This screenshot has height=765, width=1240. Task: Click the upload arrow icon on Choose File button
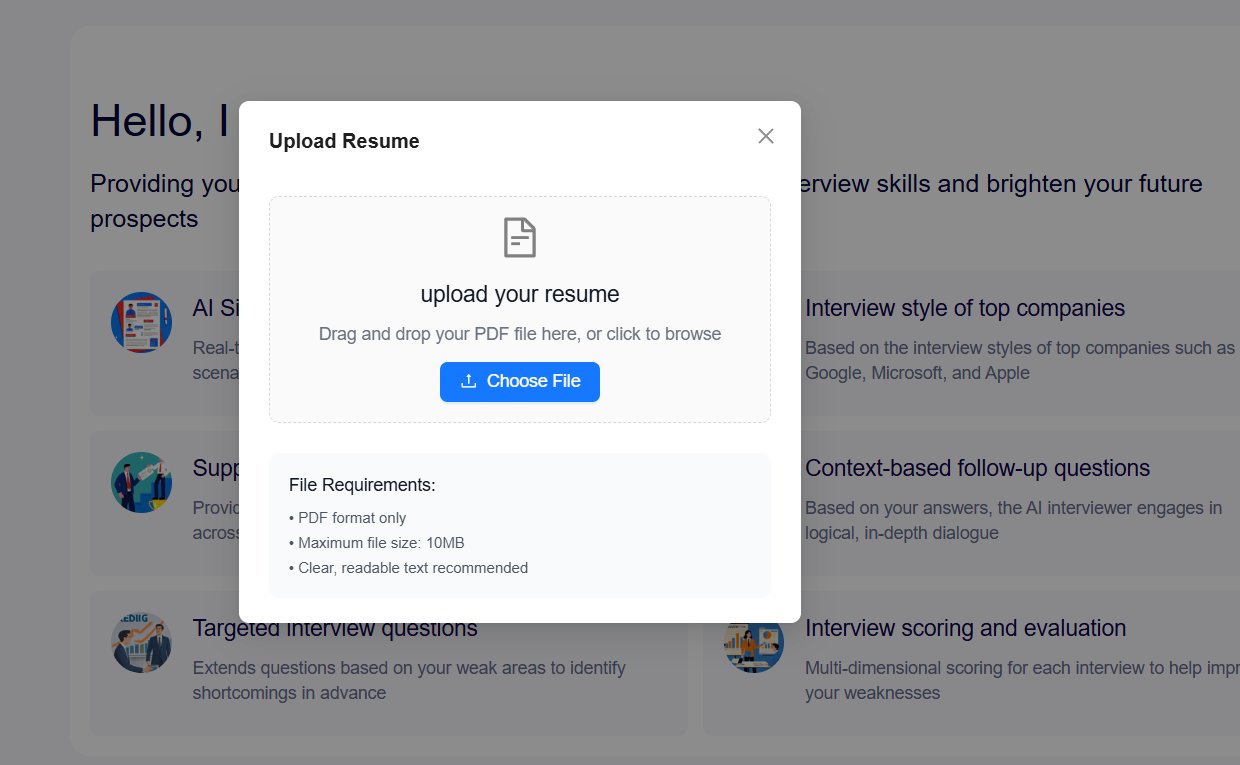470,381
